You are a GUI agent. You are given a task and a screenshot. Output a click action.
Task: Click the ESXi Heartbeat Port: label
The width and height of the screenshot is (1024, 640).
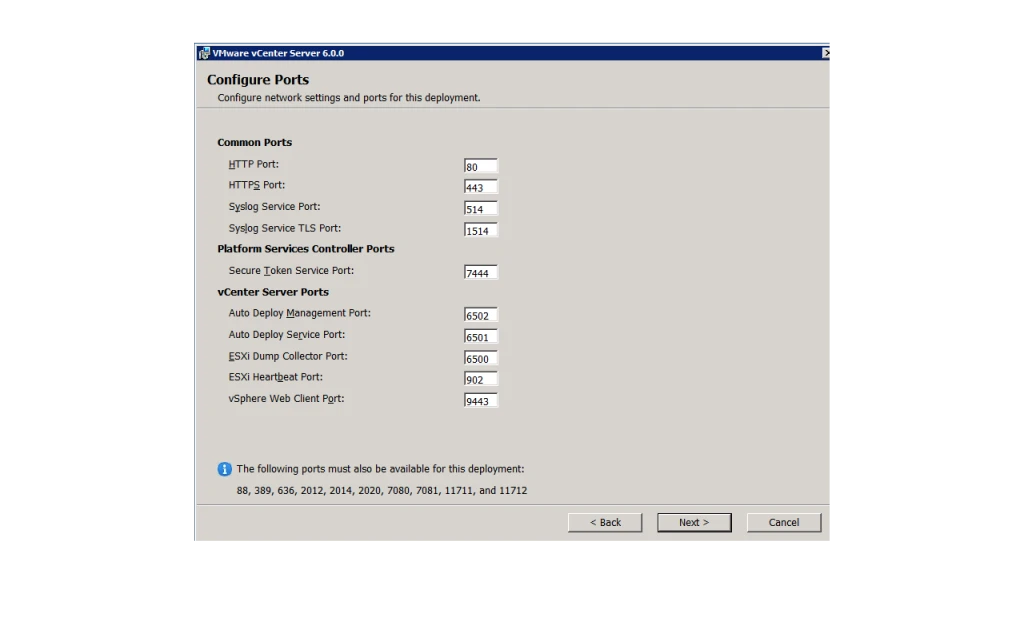tap(276, 377)
